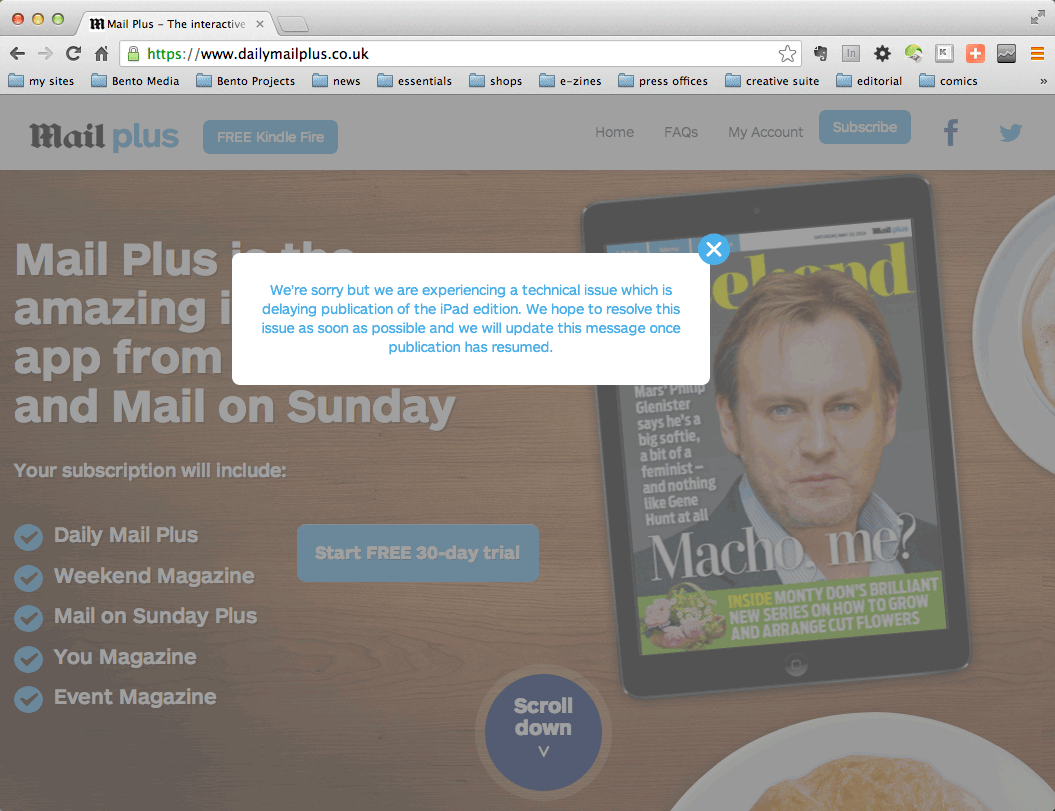Screen dimensions: 1055x811
Task: Open the FAQs navigation item
Action: pos(681,132)
